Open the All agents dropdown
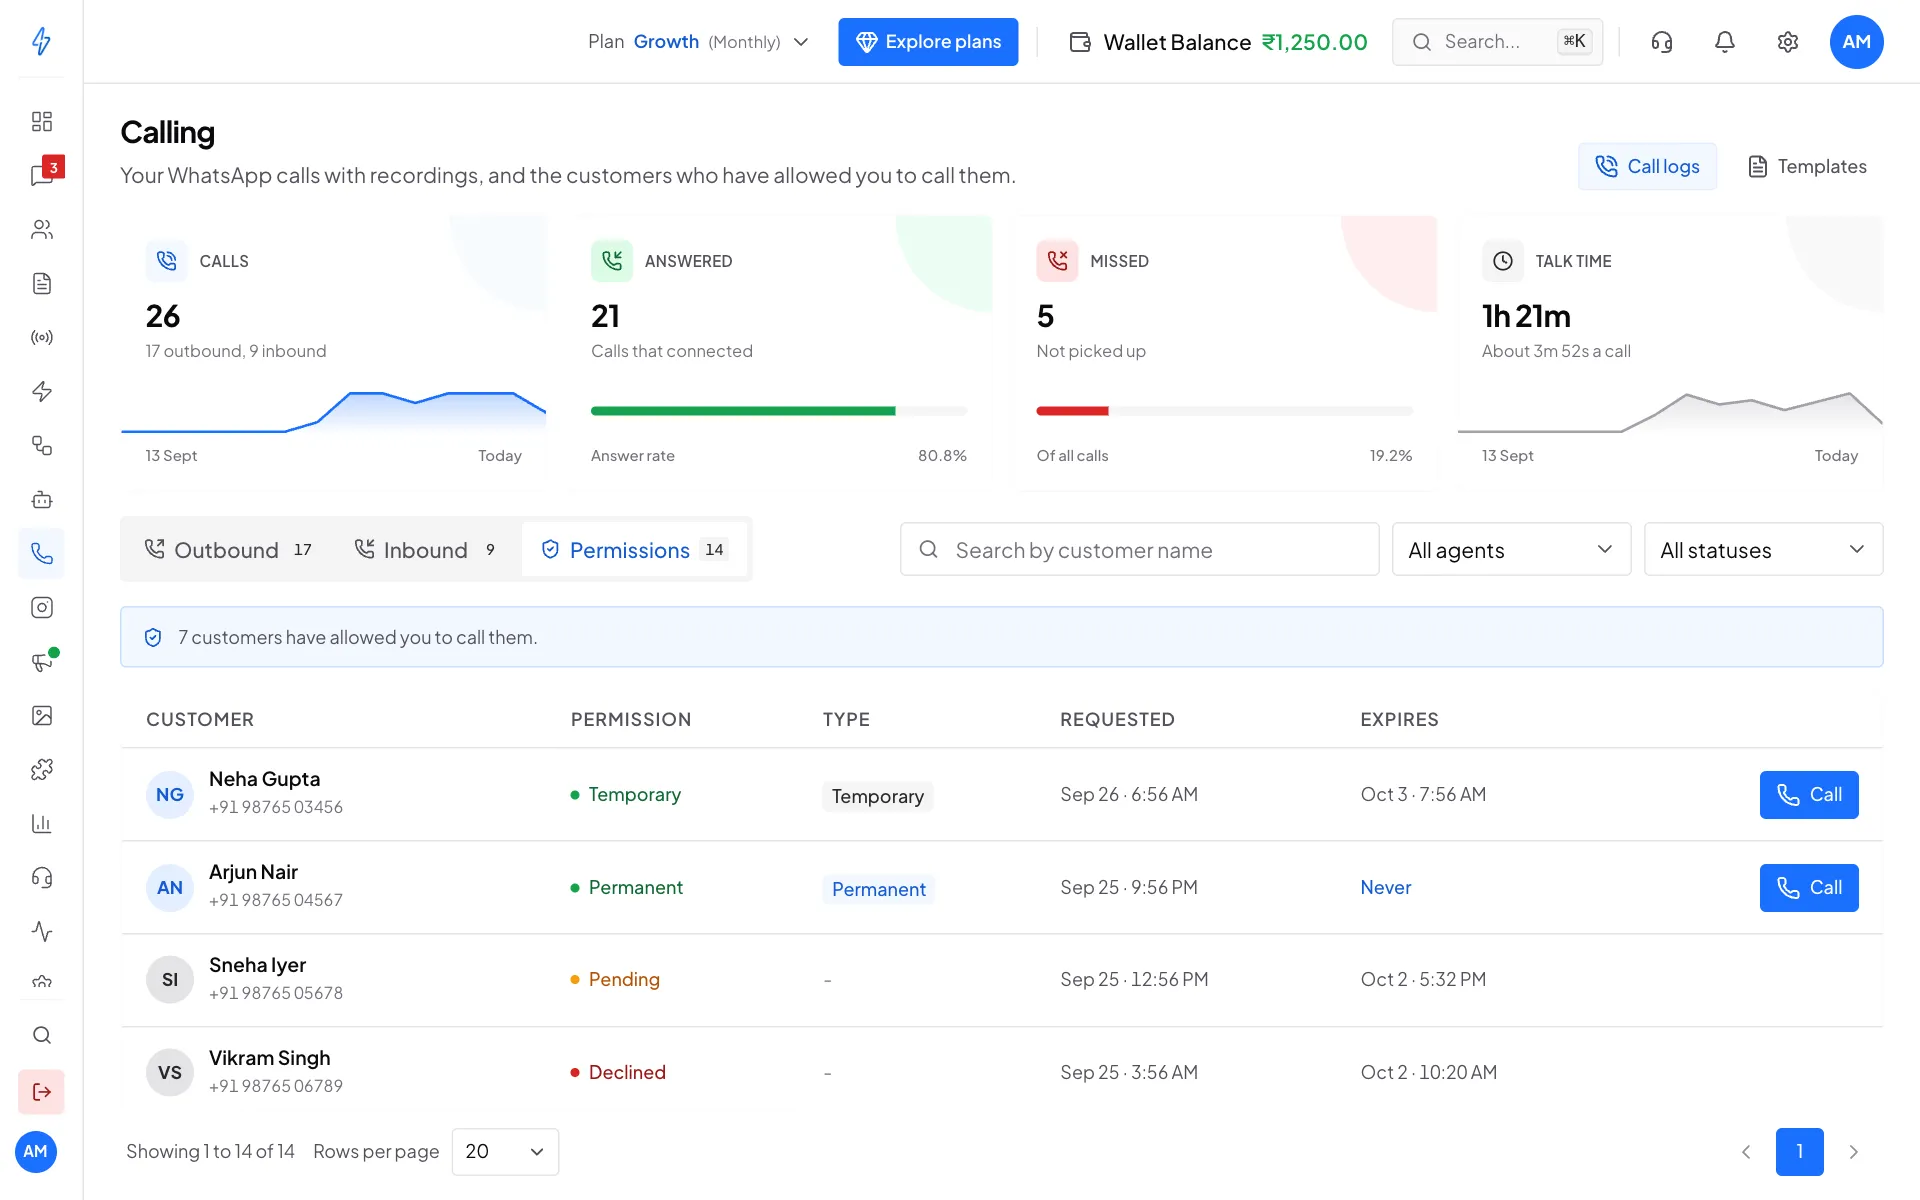The width and height of the screenshot is (1920, 1200). (x=1511, y=549)
